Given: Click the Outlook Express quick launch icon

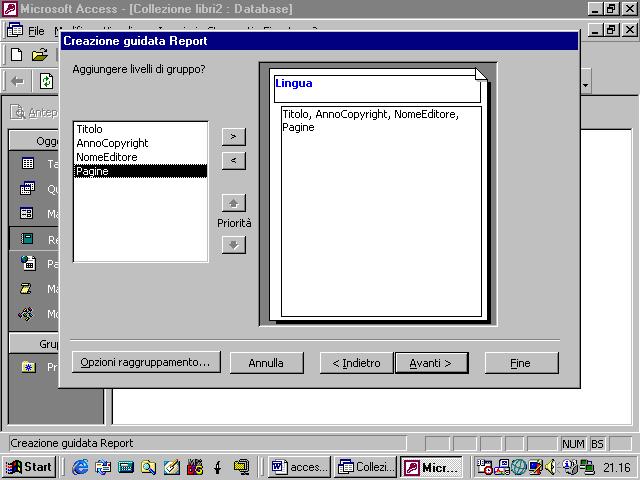Looking at the screenshot, I should click(103, 467).
